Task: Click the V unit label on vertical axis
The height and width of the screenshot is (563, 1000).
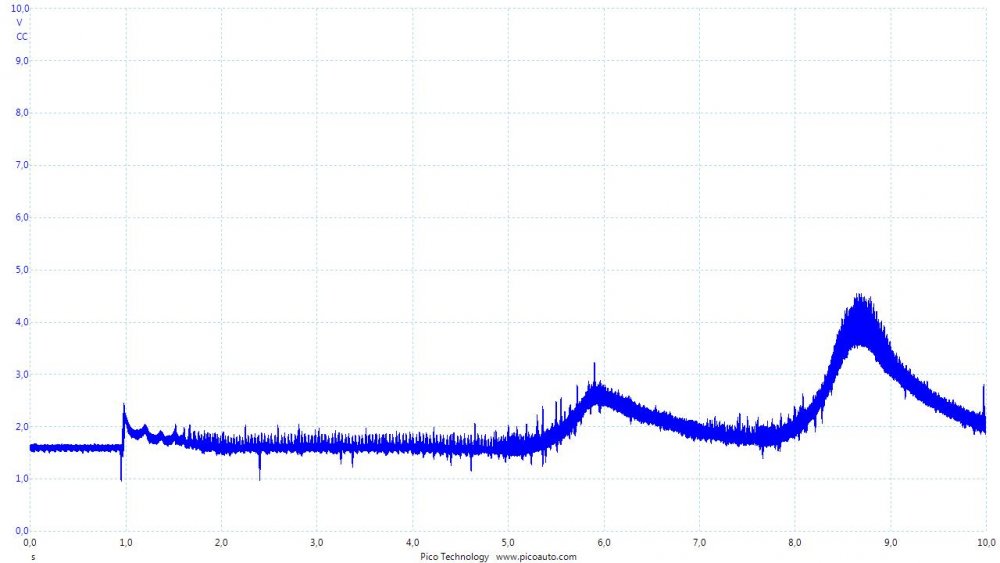Action: pyautogui.click(x=19, y=22)
